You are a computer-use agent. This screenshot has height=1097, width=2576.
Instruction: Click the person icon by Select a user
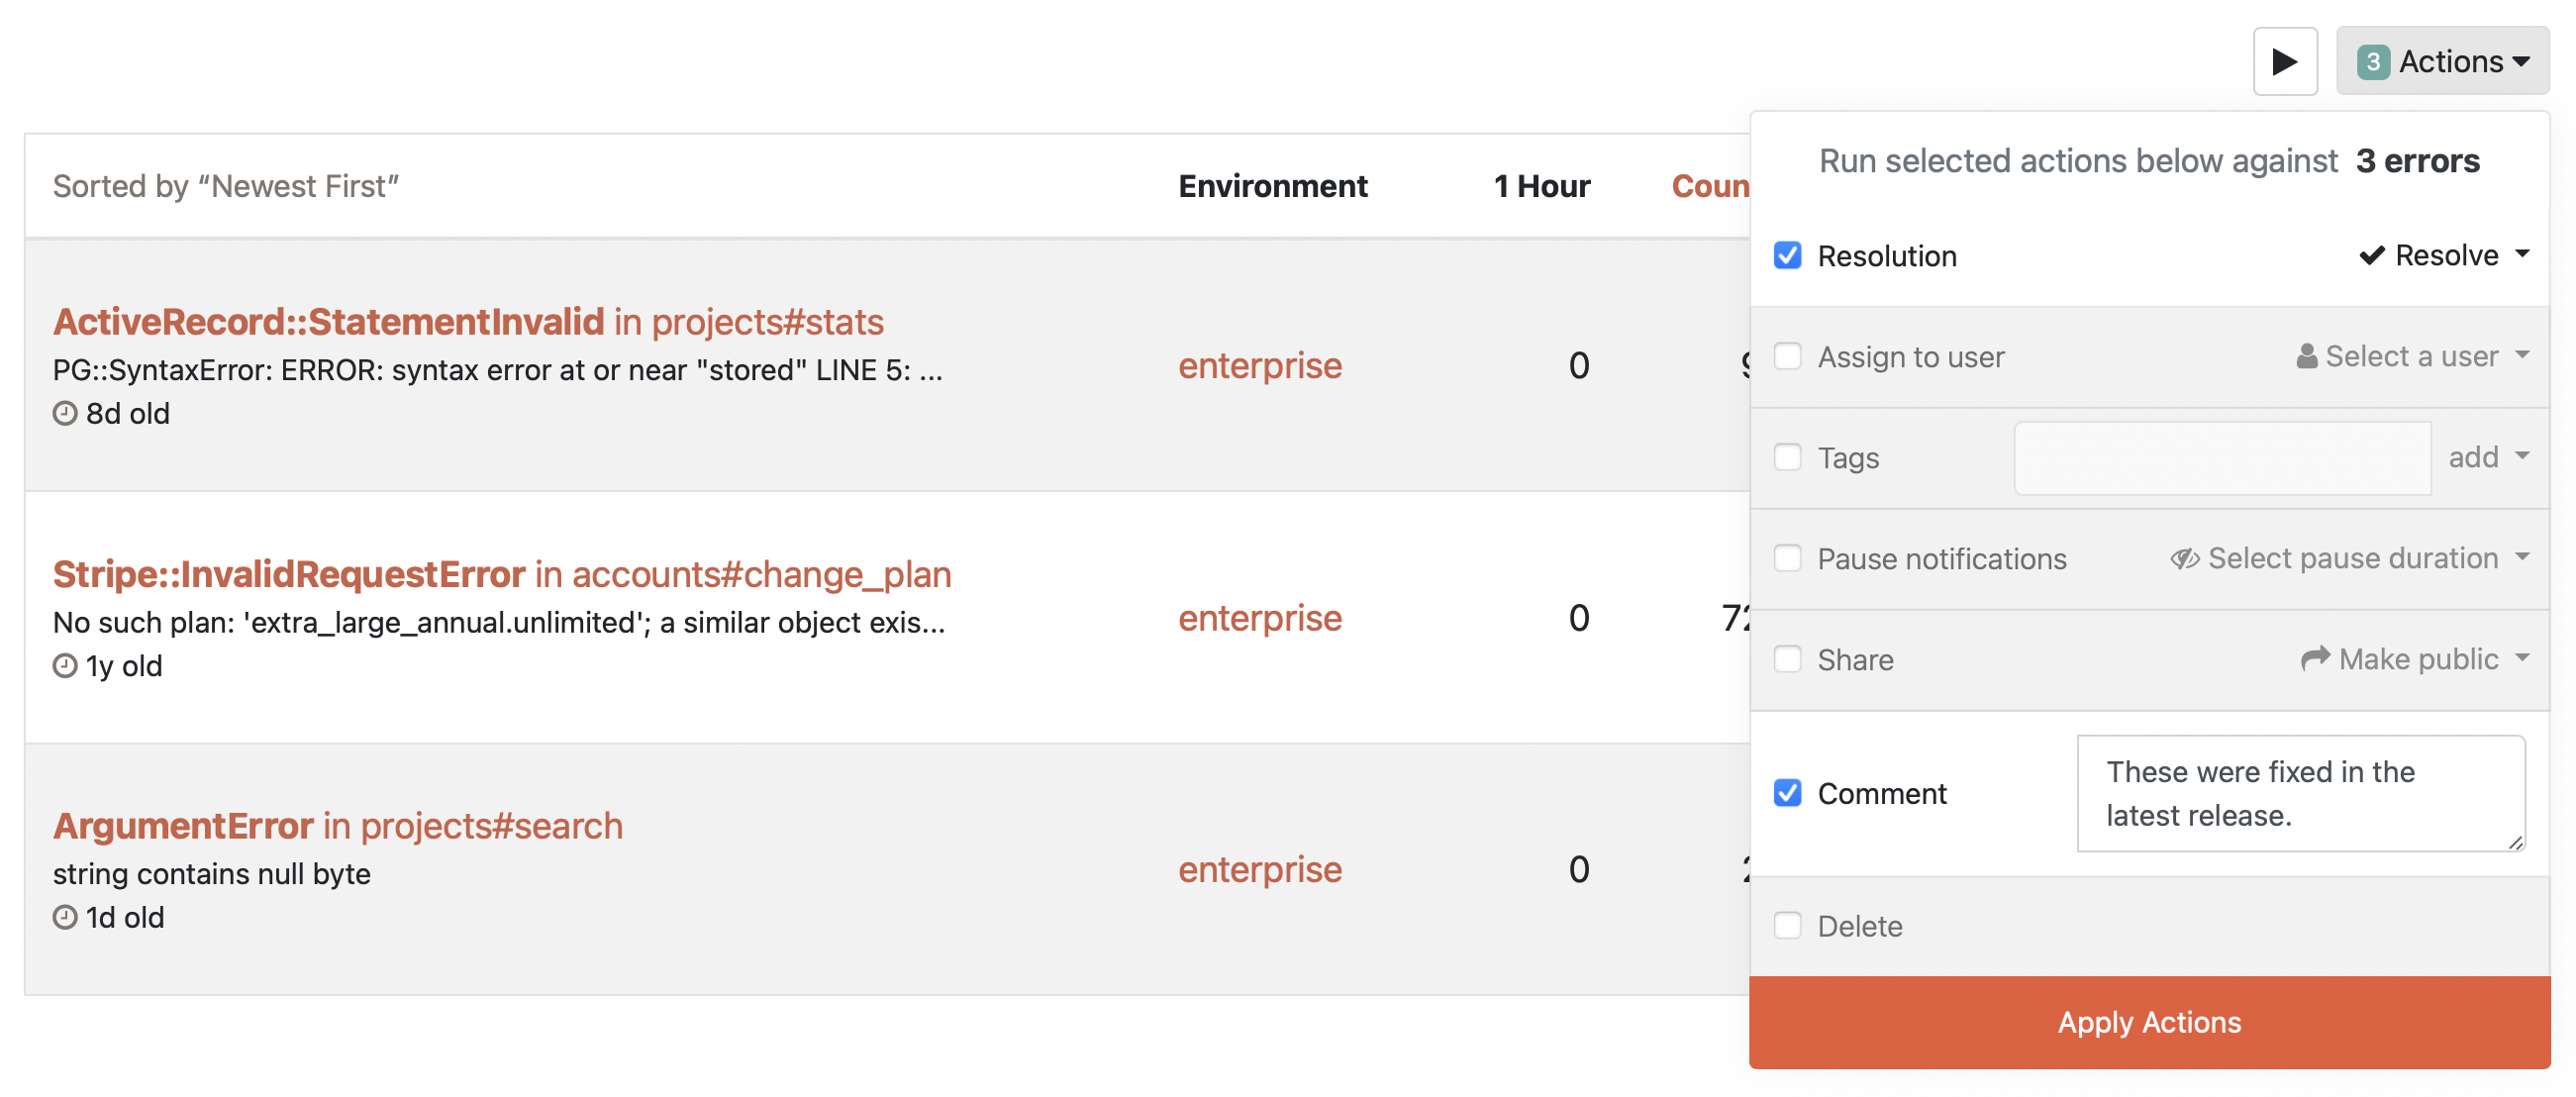pyautogui.click(x=2306, y=356)
